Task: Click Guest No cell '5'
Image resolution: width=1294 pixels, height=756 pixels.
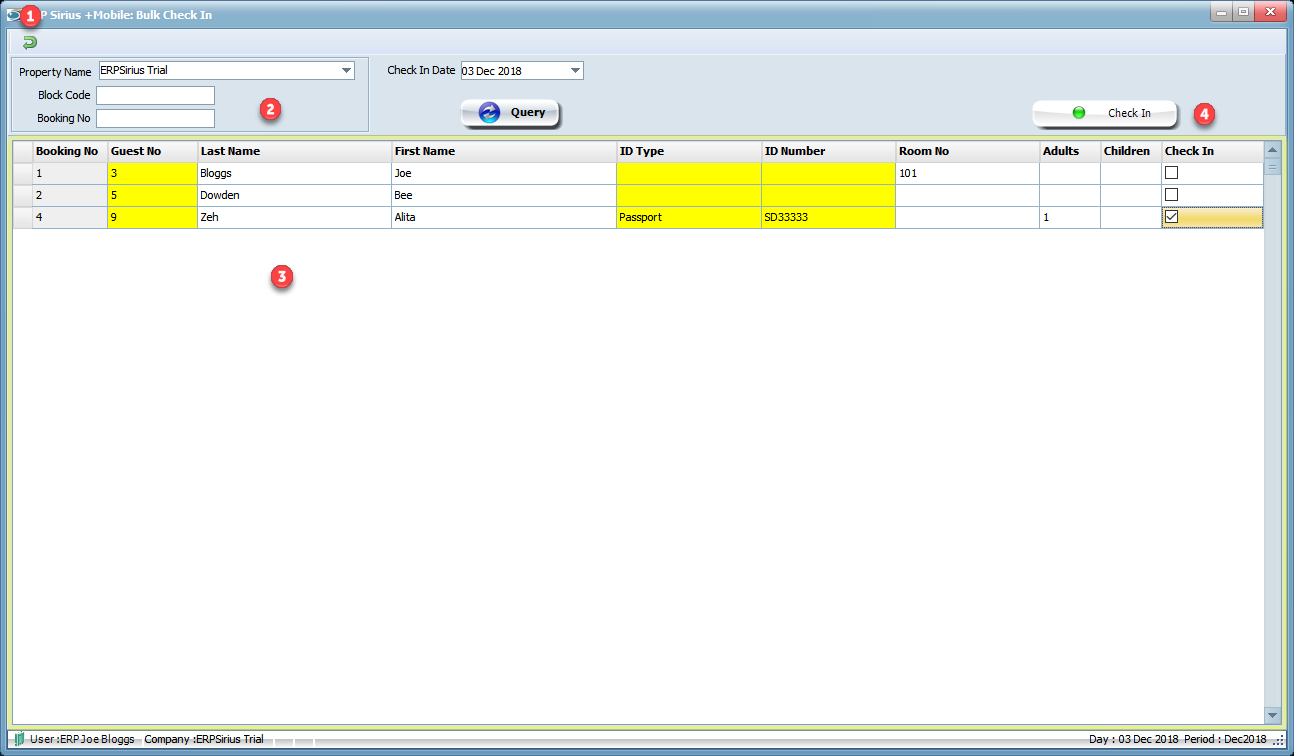Action: pos(152,195)
